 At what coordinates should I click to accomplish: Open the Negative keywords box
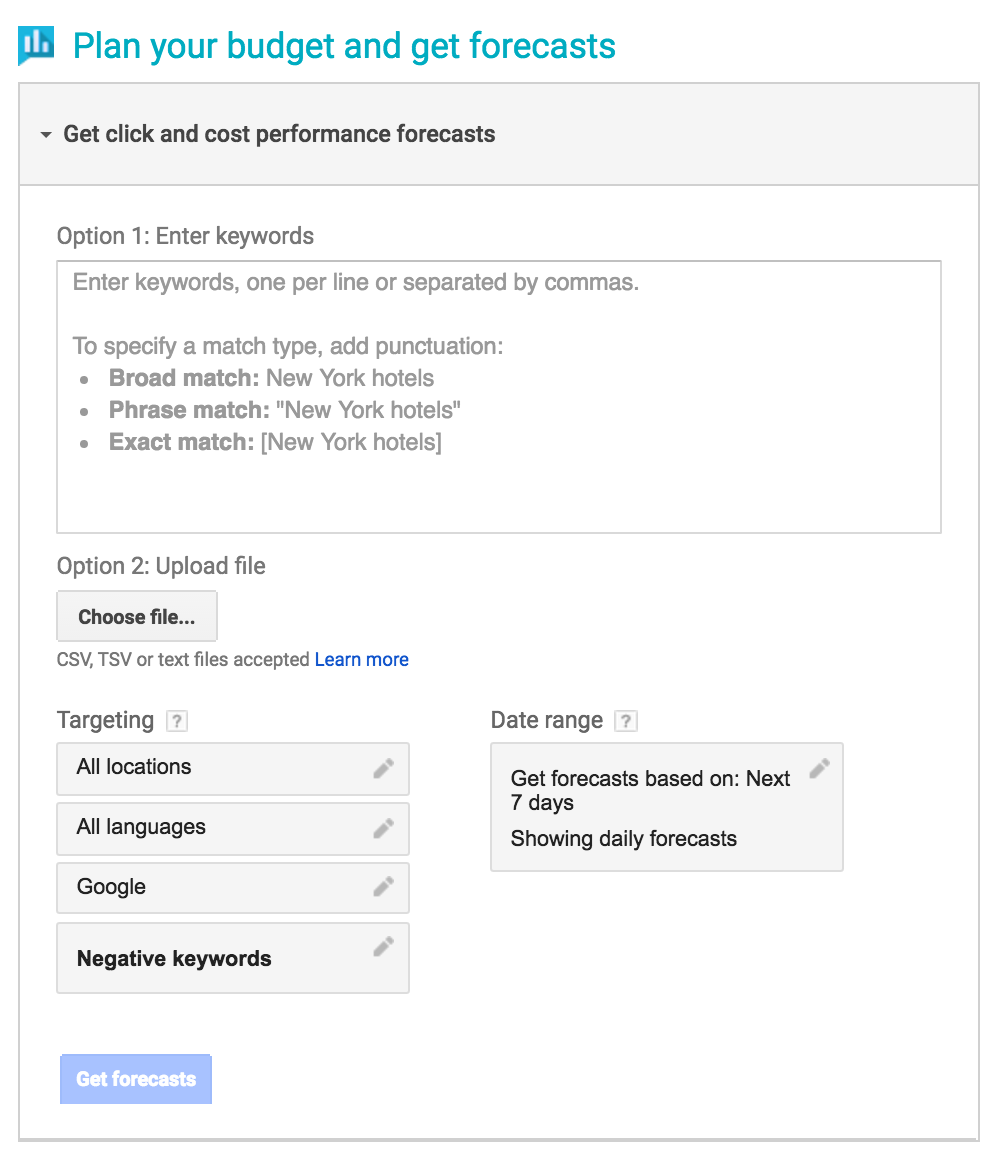(x=232, y=958)
